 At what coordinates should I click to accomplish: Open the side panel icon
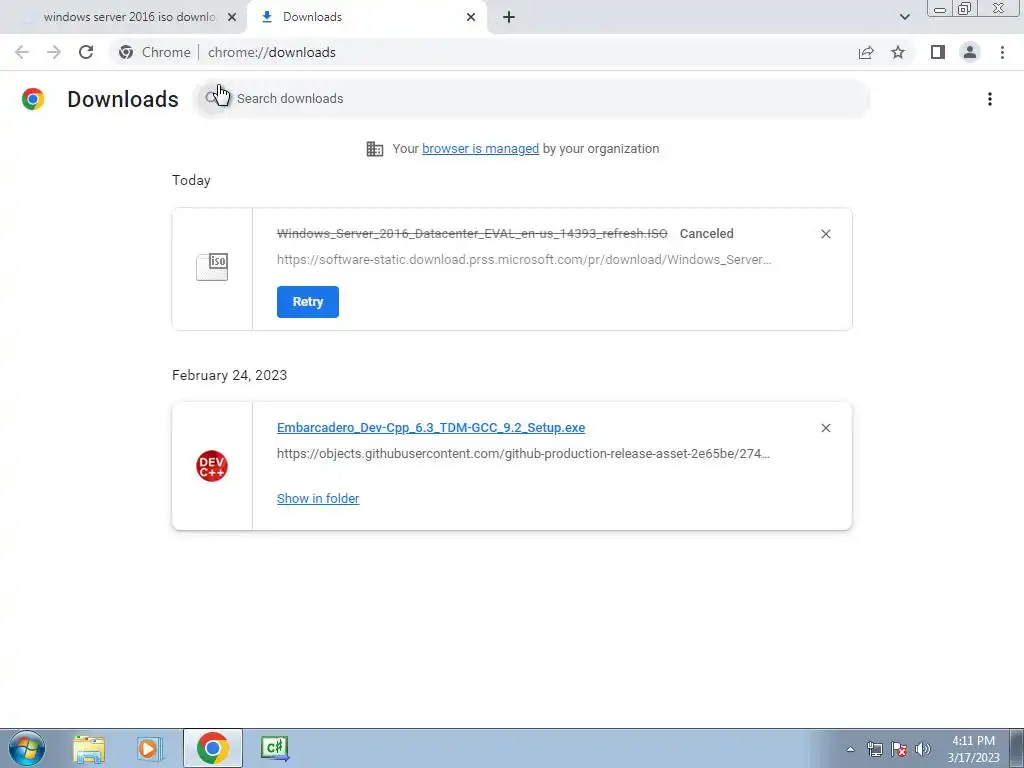[938, 52]
